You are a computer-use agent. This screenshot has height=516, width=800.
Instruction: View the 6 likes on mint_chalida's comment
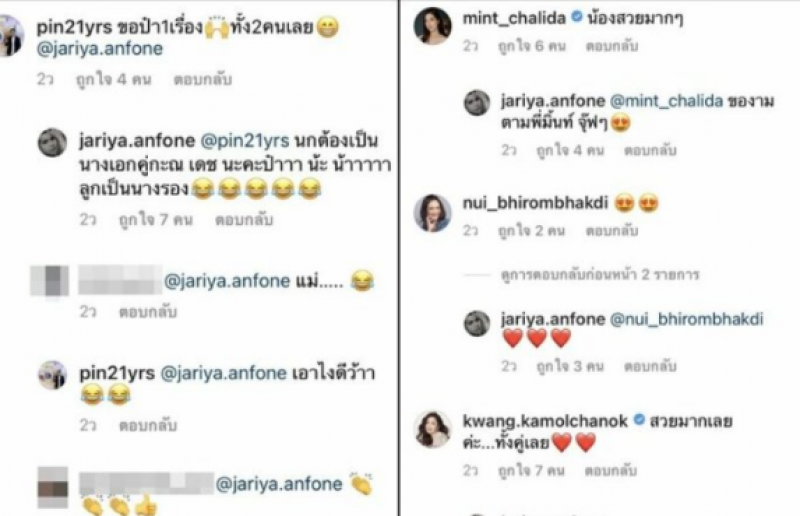tap(532, 46)
